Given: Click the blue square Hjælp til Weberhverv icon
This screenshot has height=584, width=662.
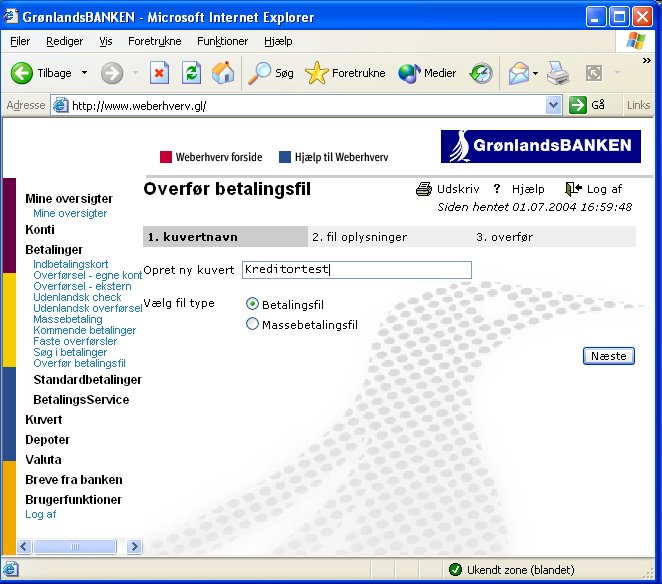Looking at the screenshot, I should (x=285, y=157).
